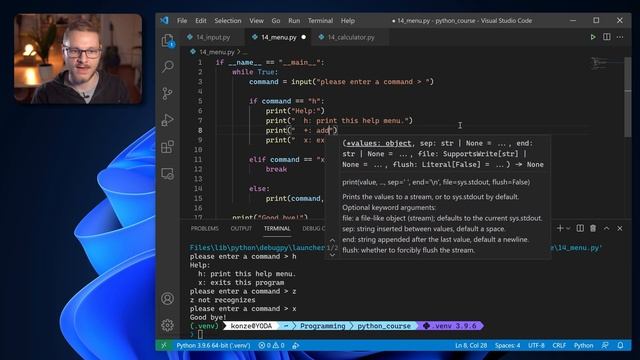This screenshot has width=640, height=360.
Task: Click 'Good bye!' output in the terminal
Action: 208,317
